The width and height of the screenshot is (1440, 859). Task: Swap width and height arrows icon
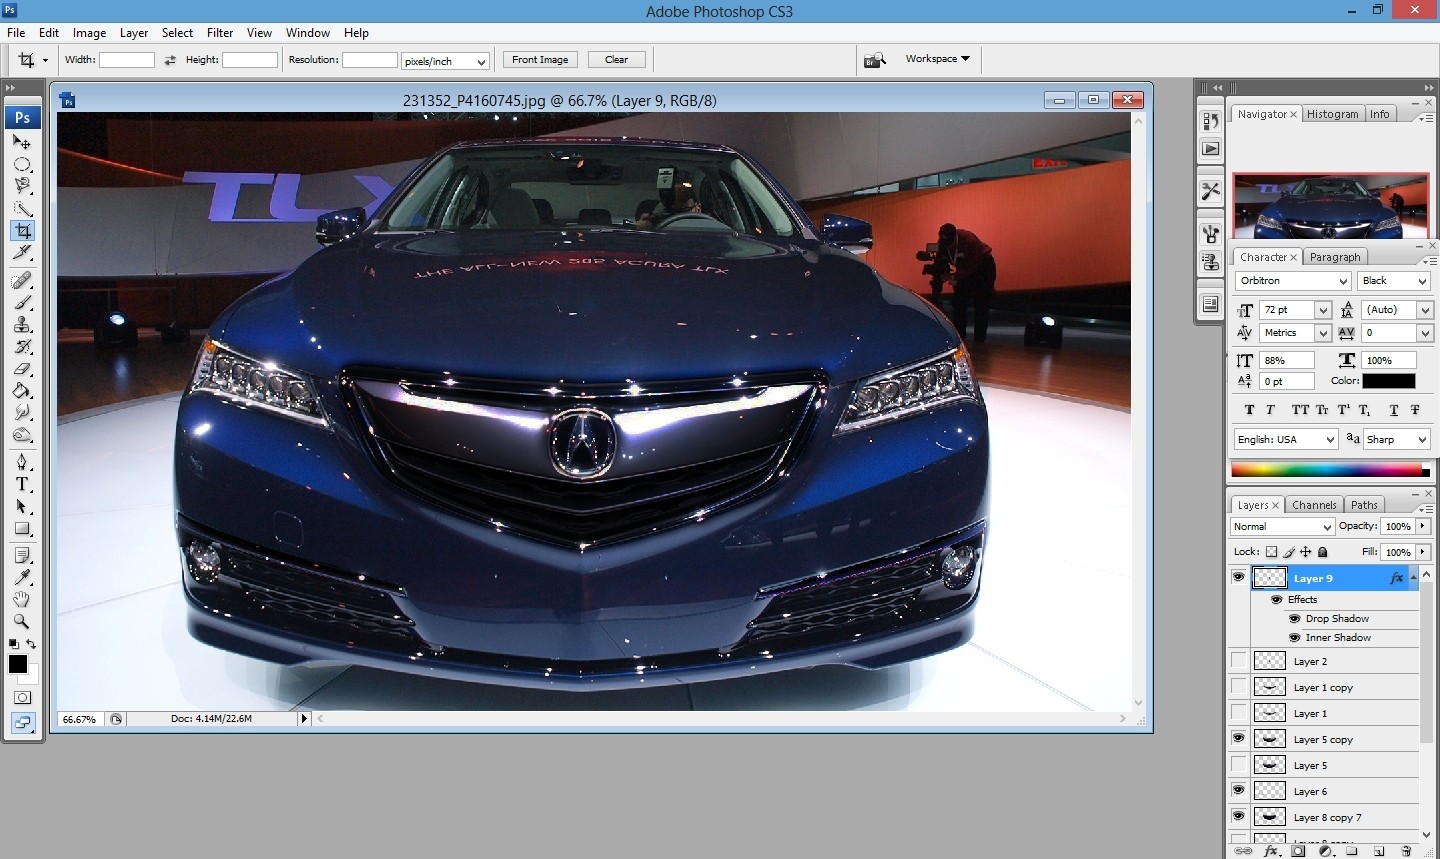tap(170, 60)
